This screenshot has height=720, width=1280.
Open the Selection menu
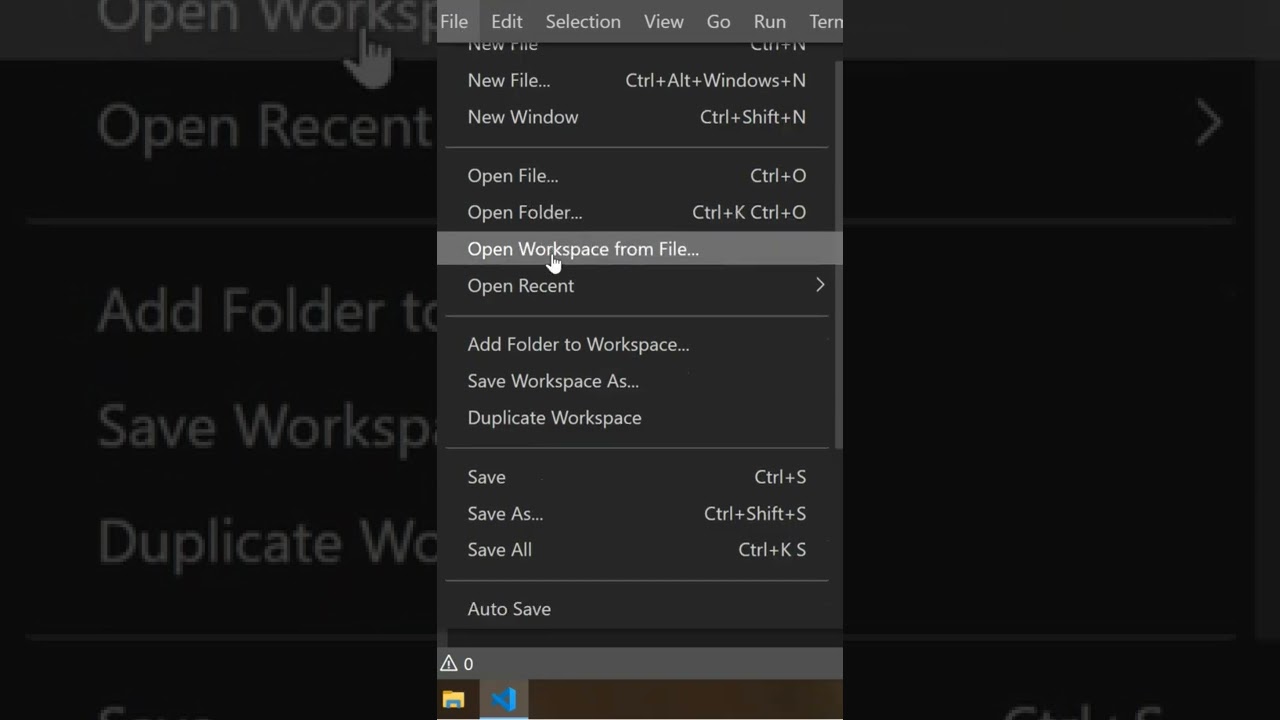pyautogui.click(x=583, y=21)
